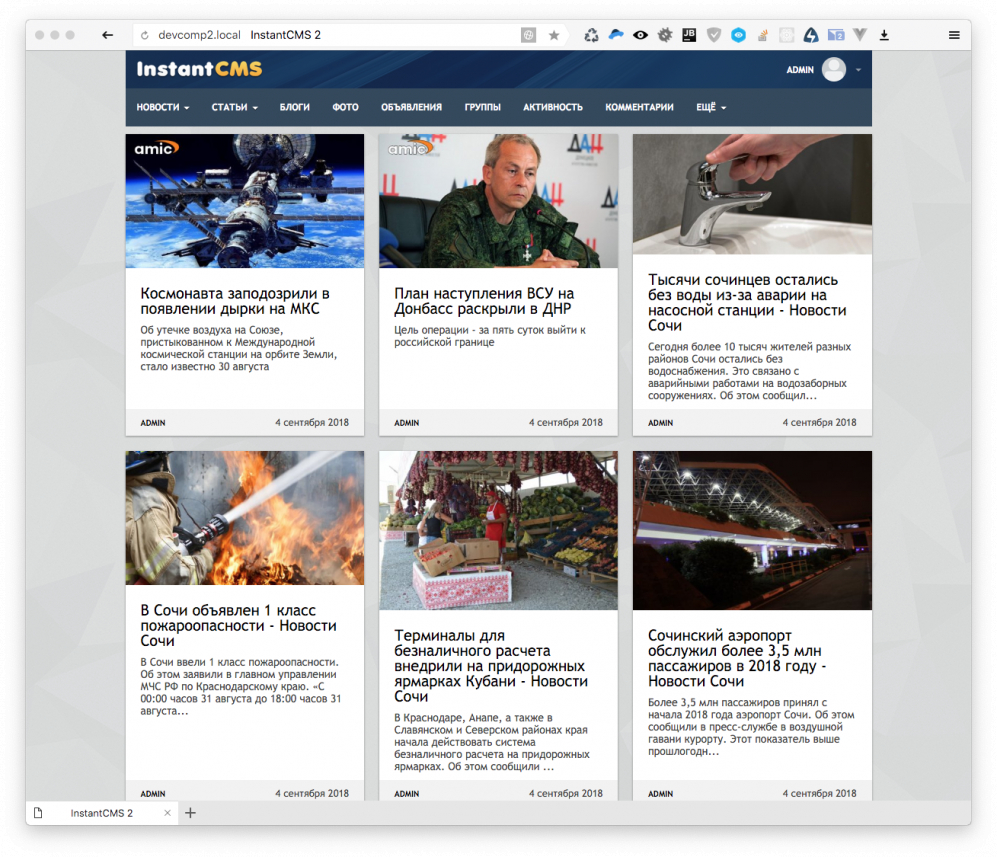Click teaser 'Сегодня более 10 тысяч жителей'
The height and width of the screenshot is (857, 997).
(749, 371)
